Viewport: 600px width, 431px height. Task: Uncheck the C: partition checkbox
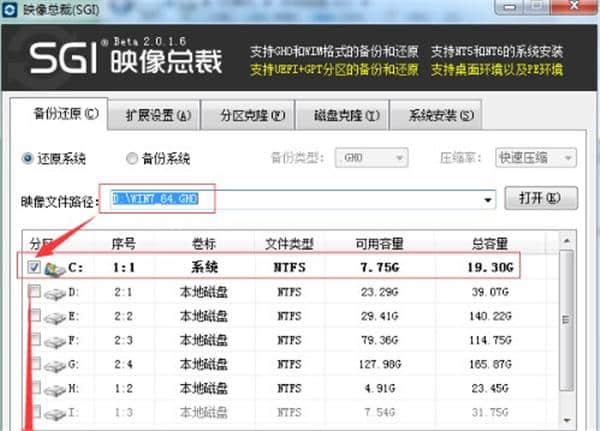click(35, 268)
